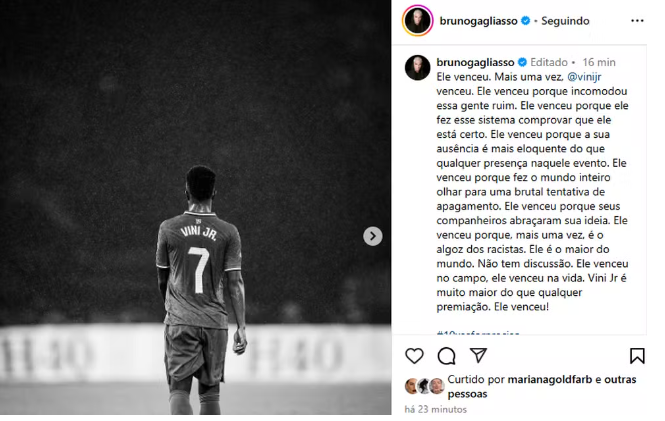Share post using paper plane icon
This screenshot has height=421, width=665.
pyautogui.click(x=478, y=355)
